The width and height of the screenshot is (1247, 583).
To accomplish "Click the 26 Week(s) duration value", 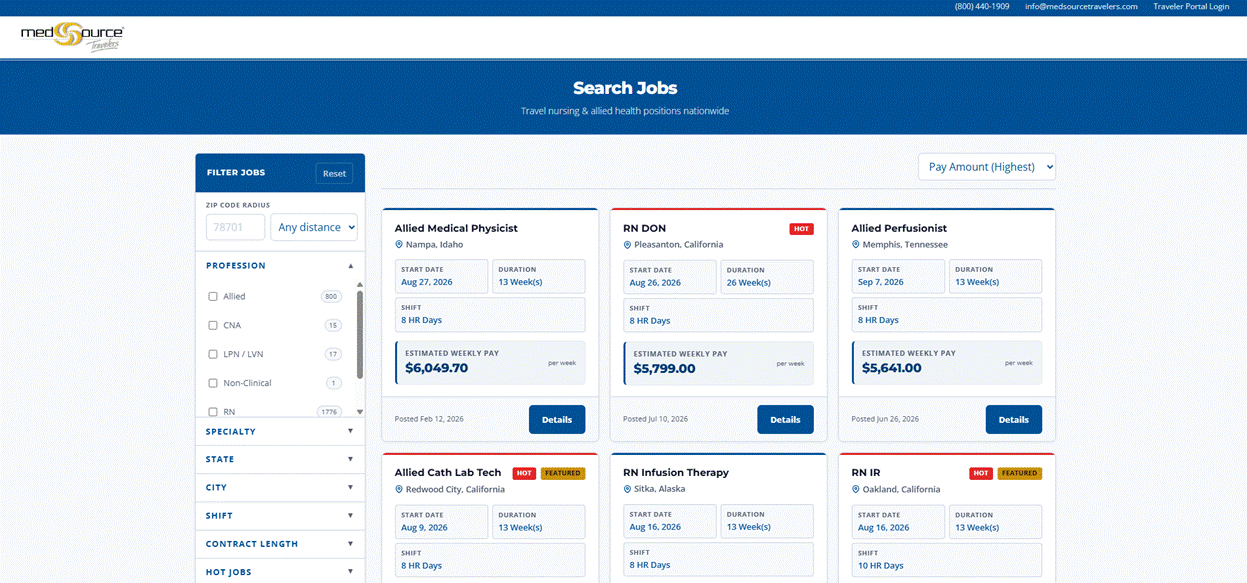I will tap(749, 283).
